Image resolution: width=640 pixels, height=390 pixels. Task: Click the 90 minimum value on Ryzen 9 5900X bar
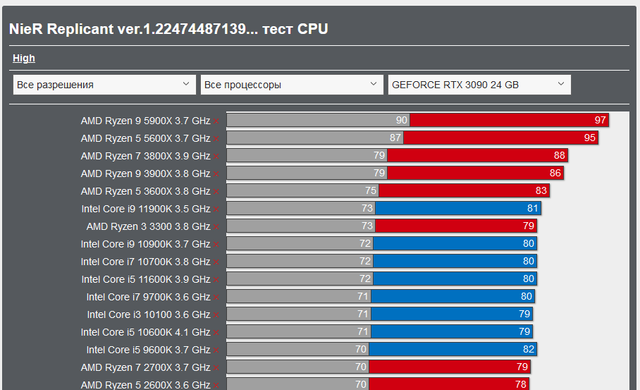(402, 120)
